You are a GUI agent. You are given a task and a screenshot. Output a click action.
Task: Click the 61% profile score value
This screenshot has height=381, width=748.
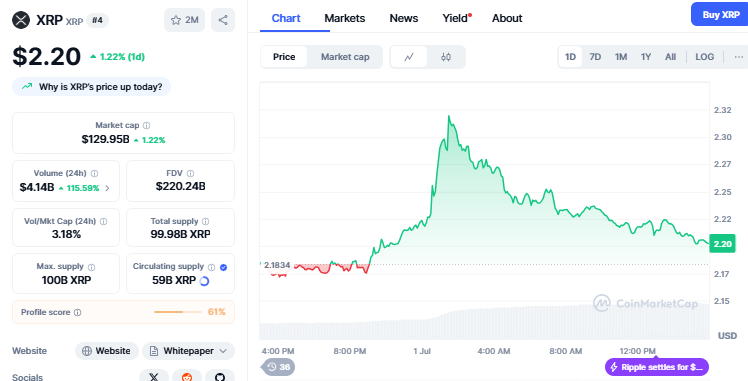[x=217, y=312]
